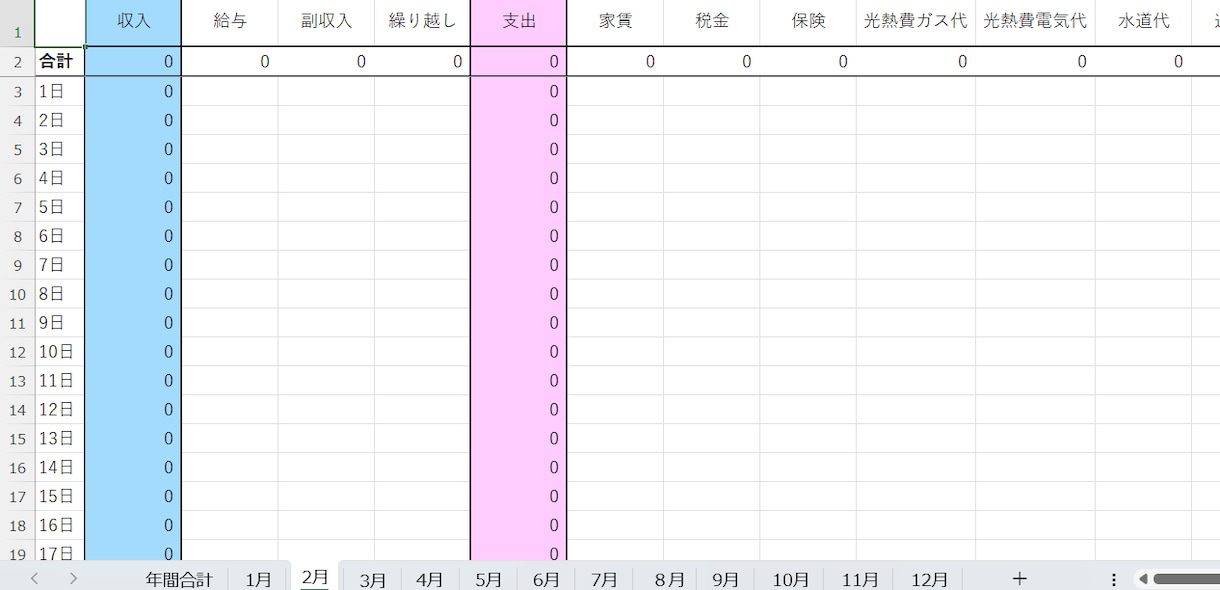Switch to the 3月 sheet tab
The width and height of the screenshot is (1220, 590).
373,580
